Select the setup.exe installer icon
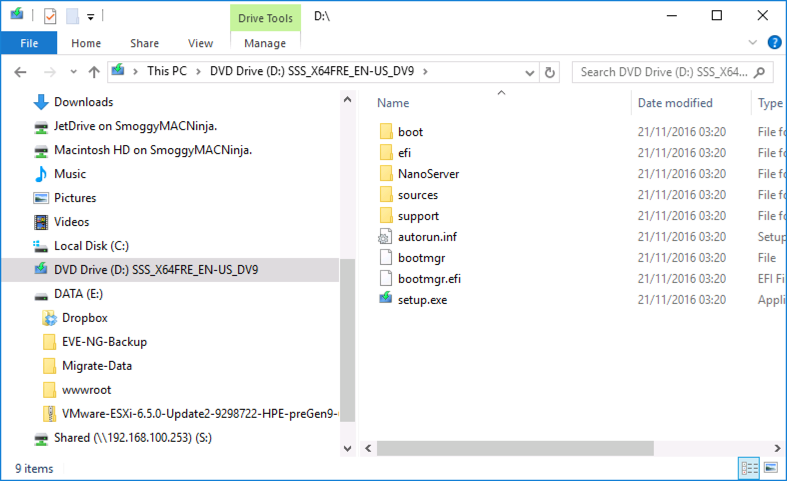Image resolution: width=787 pixels, height=481 pixels. pyautogui.click(x=385, y=298)
